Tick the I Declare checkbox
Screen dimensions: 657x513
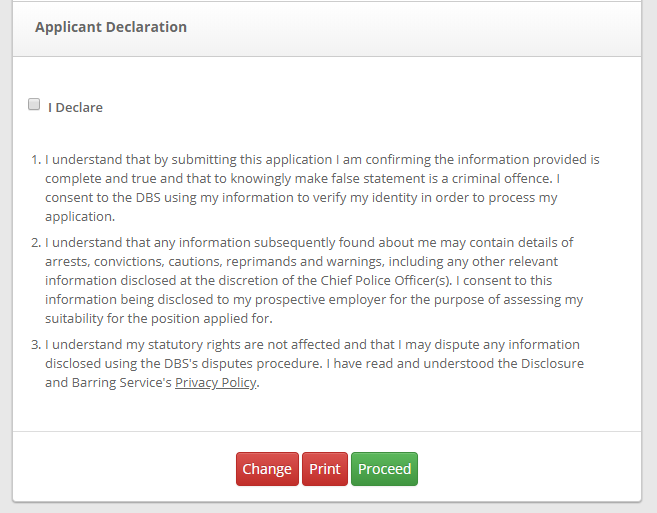tap(34, 105)
